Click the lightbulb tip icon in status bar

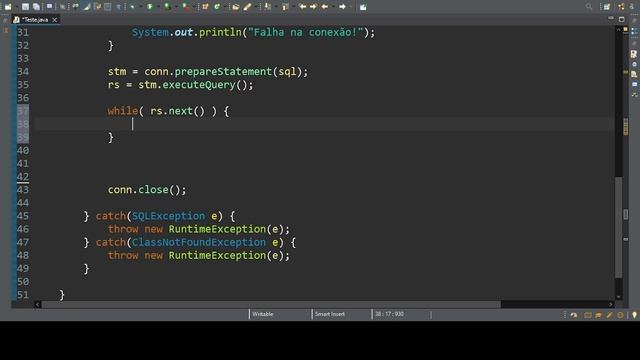(634, 315)
